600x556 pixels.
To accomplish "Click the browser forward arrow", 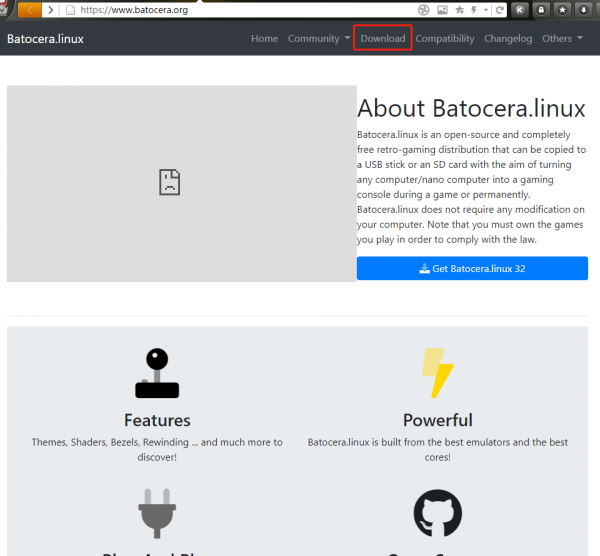I will [x=50, y=9].
